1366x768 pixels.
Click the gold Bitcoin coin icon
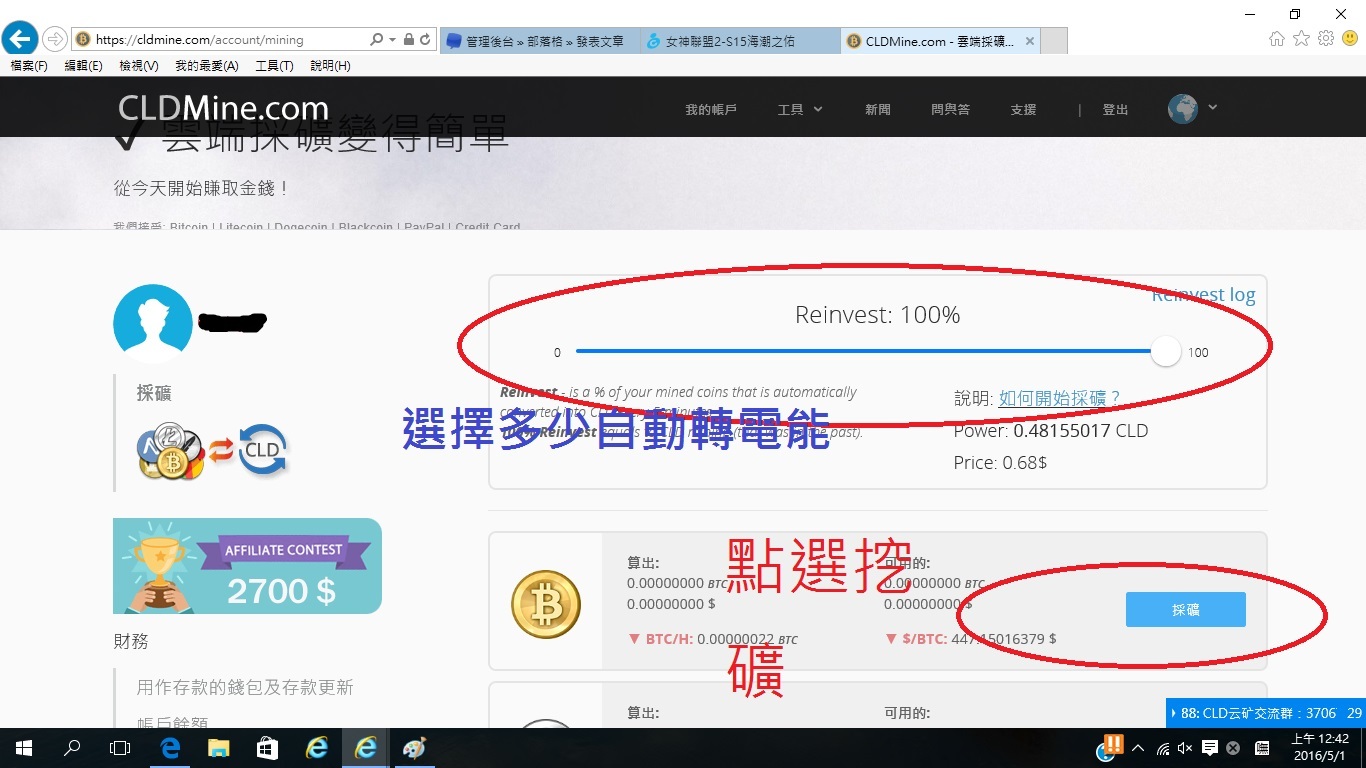coord(546,604)
